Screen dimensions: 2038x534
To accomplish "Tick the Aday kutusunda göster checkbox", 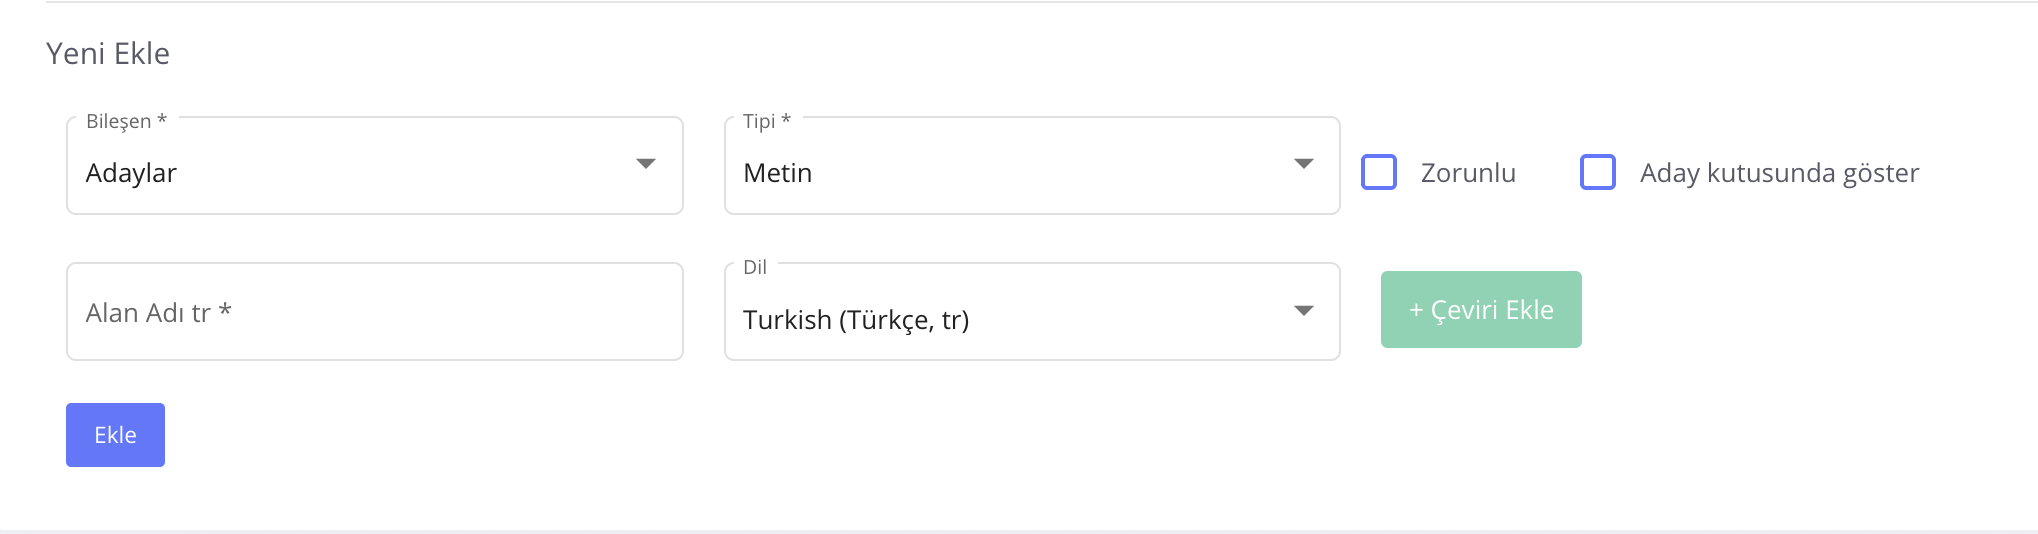I will pyautogui.click(x=1598, y=172).
